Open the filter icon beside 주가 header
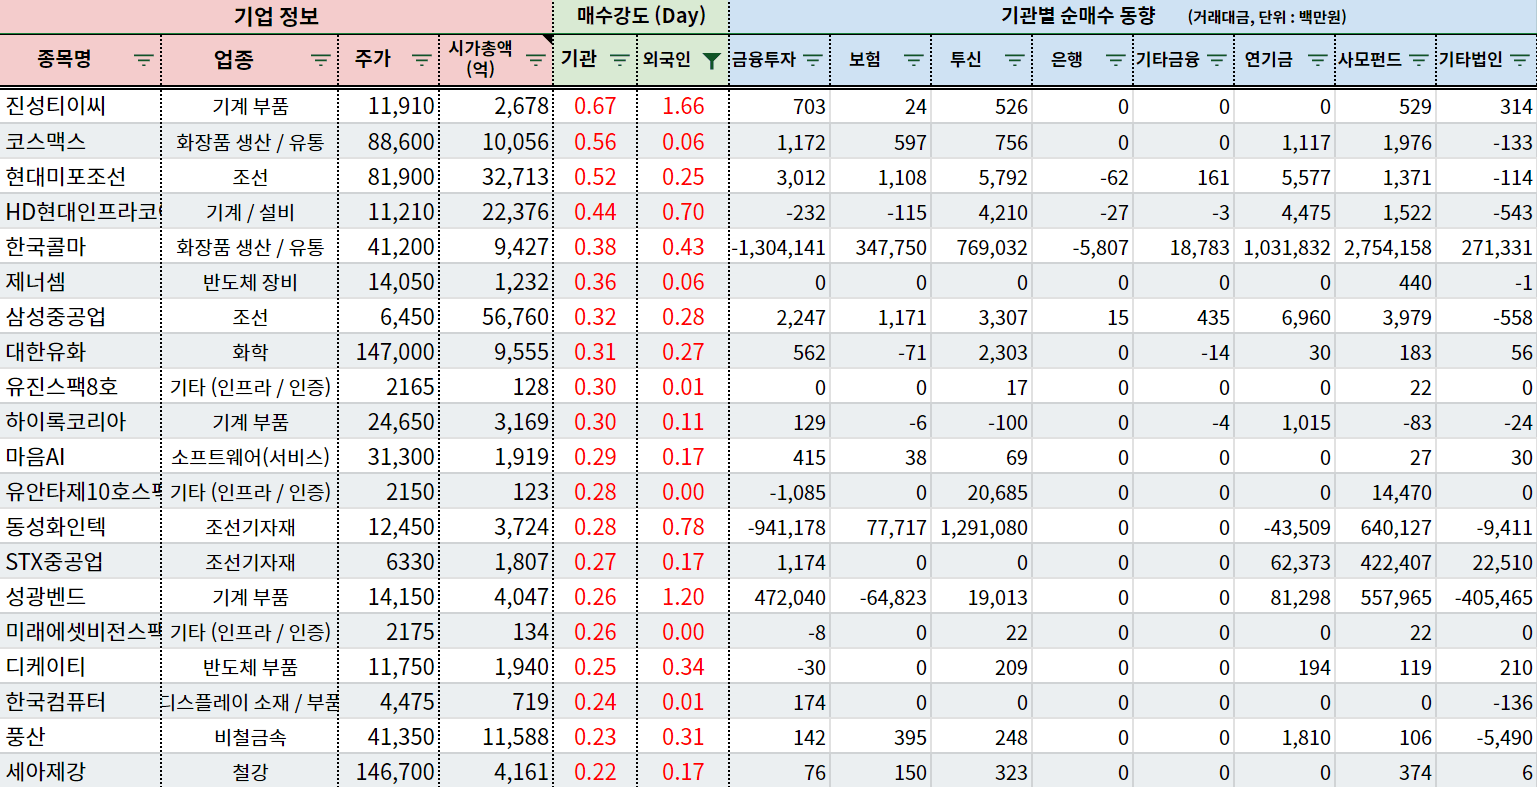Image resolution: width=1537 pixels, height=787 pixels. click(421, 60)
